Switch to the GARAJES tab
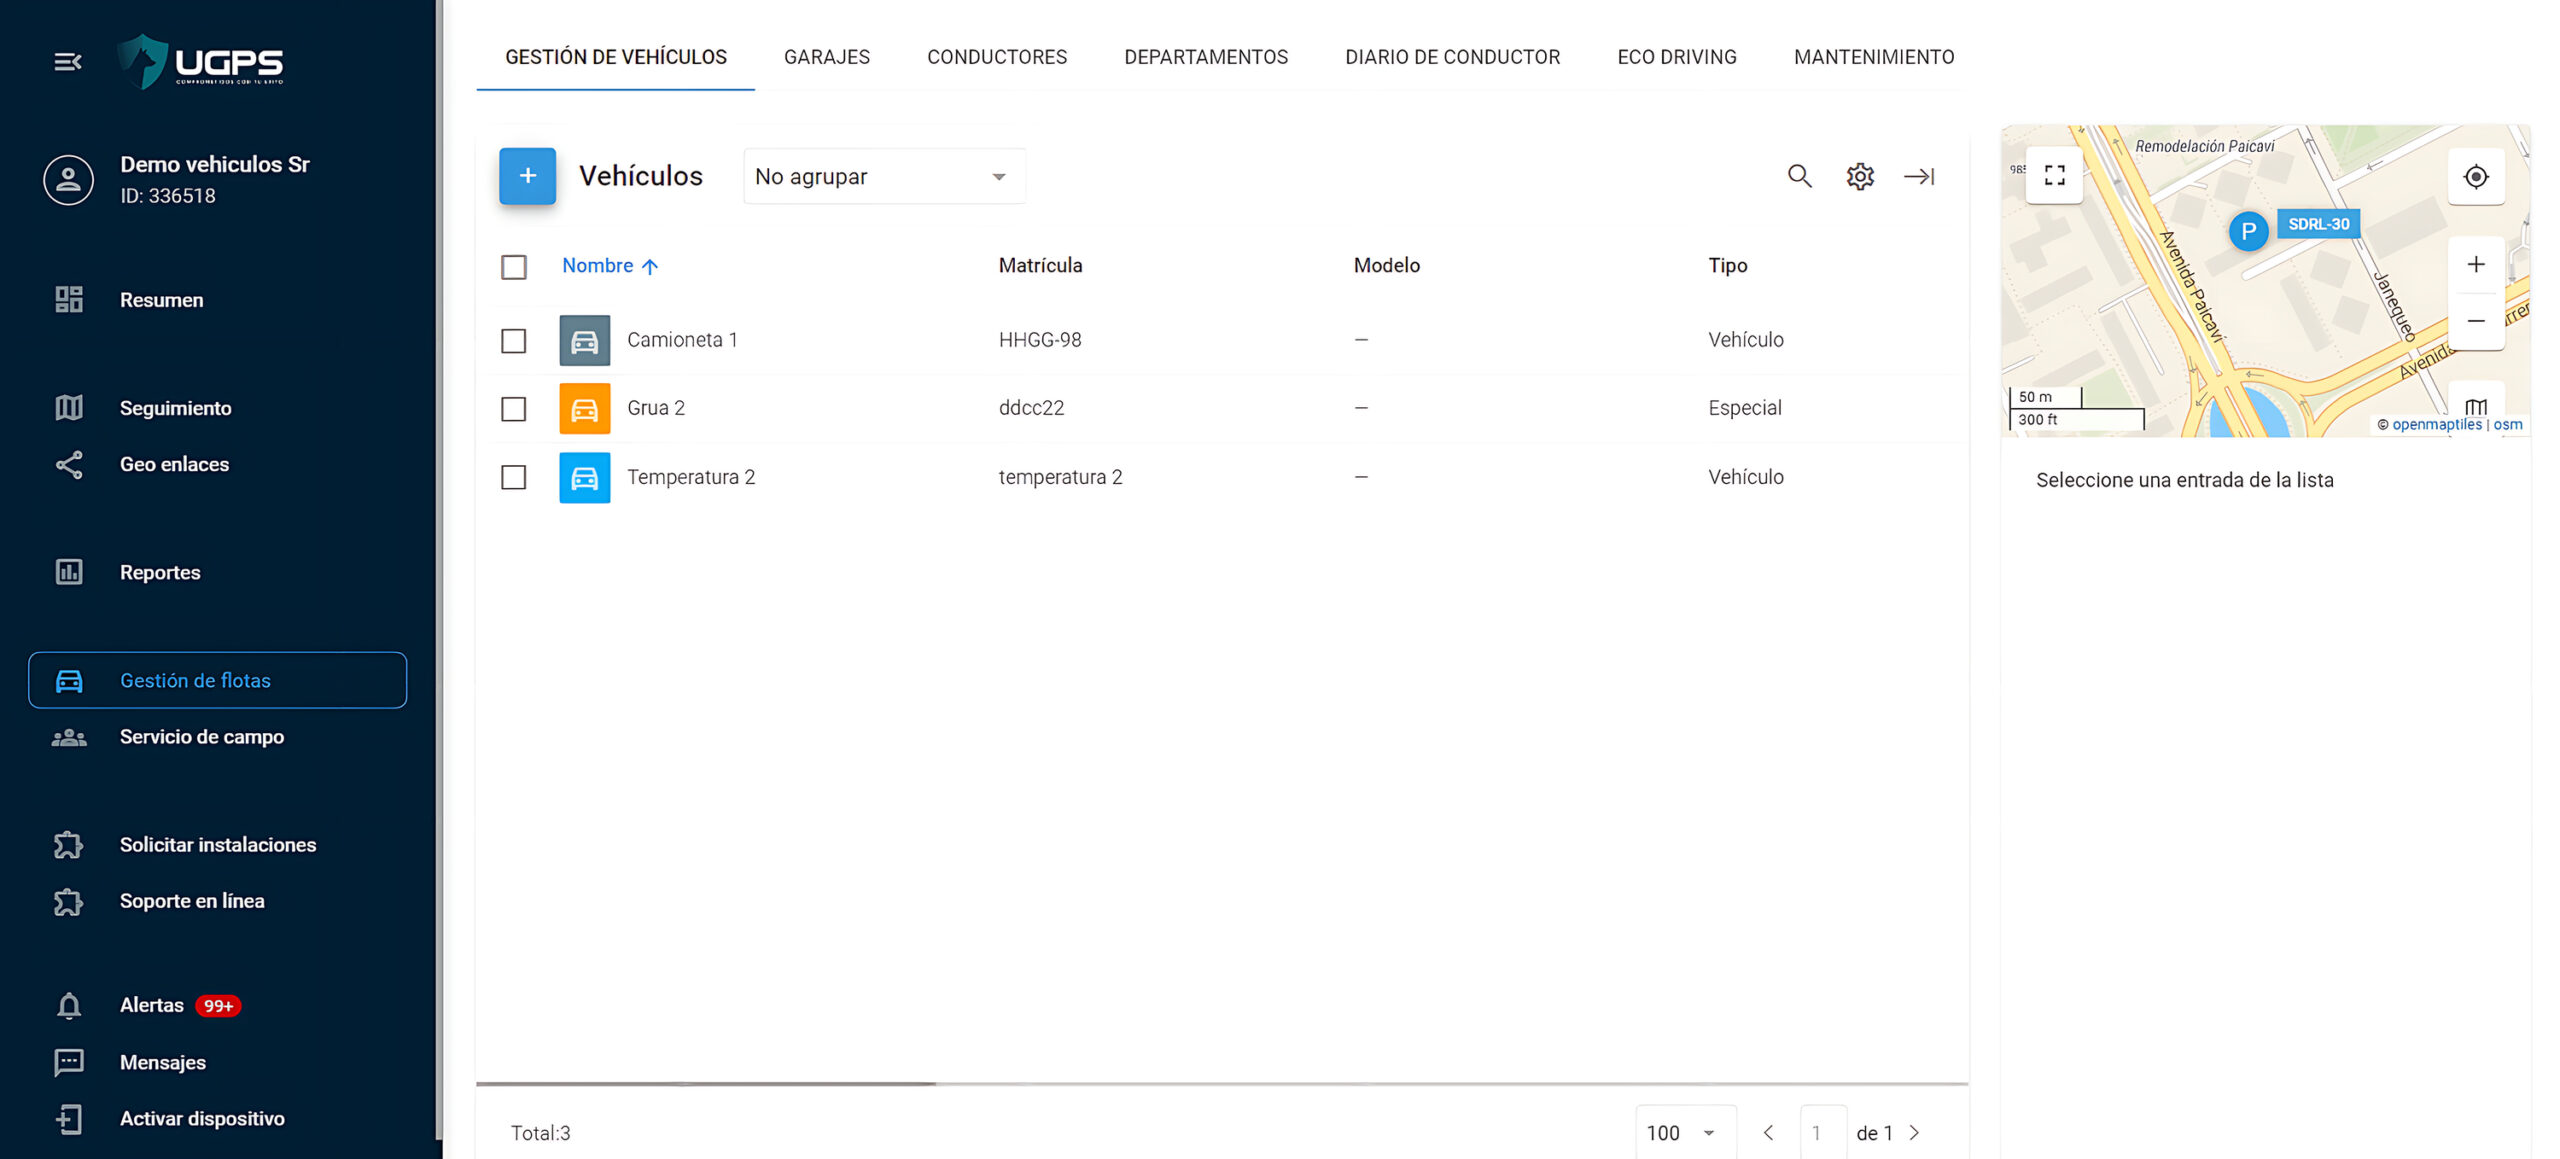The image size is (2560, 1159). [826, 57]
